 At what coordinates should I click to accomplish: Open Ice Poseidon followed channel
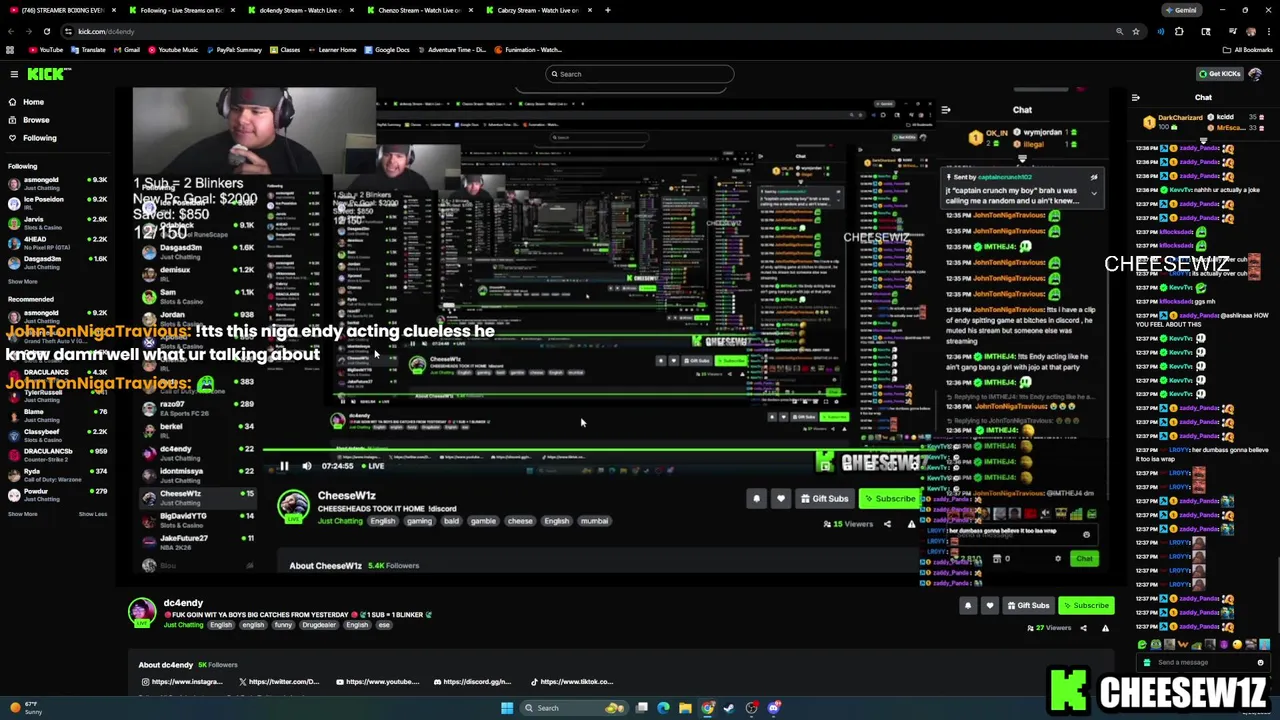coord(57,203)
